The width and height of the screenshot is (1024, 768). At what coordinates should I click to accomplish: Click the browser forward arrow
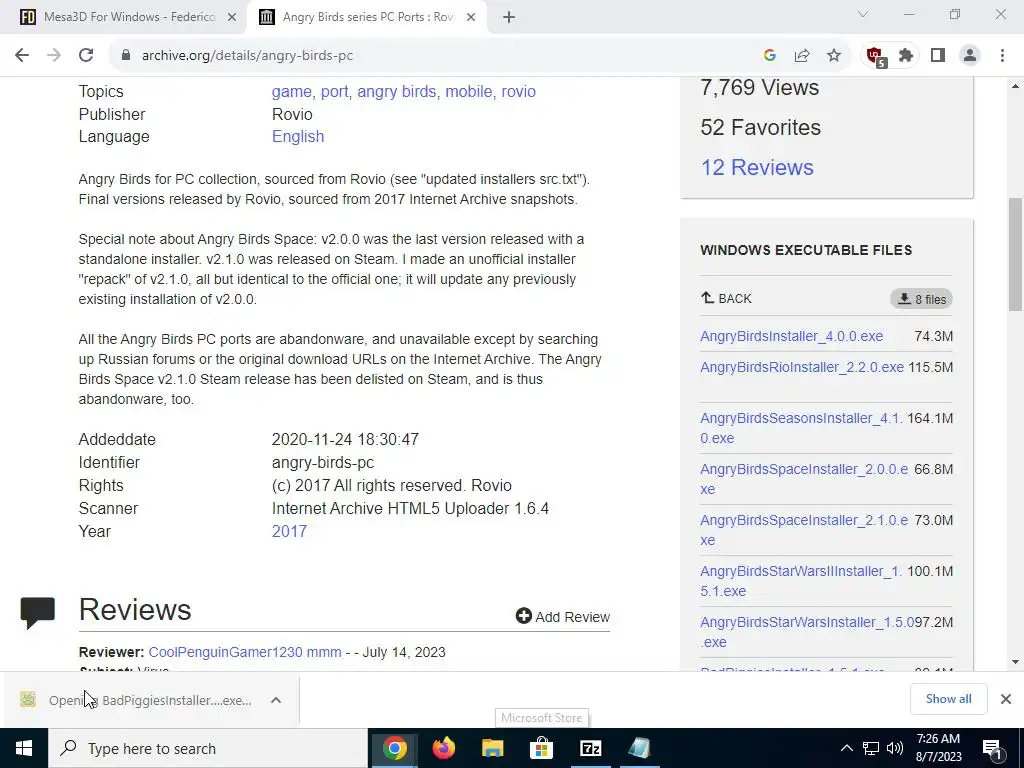tap(54, 56)
